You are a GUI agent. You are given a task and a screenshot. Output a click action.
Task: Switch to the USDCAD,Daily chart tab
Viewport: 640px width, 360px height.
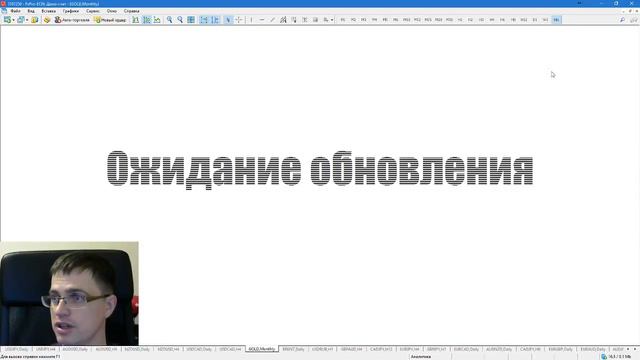pos(199,349)
